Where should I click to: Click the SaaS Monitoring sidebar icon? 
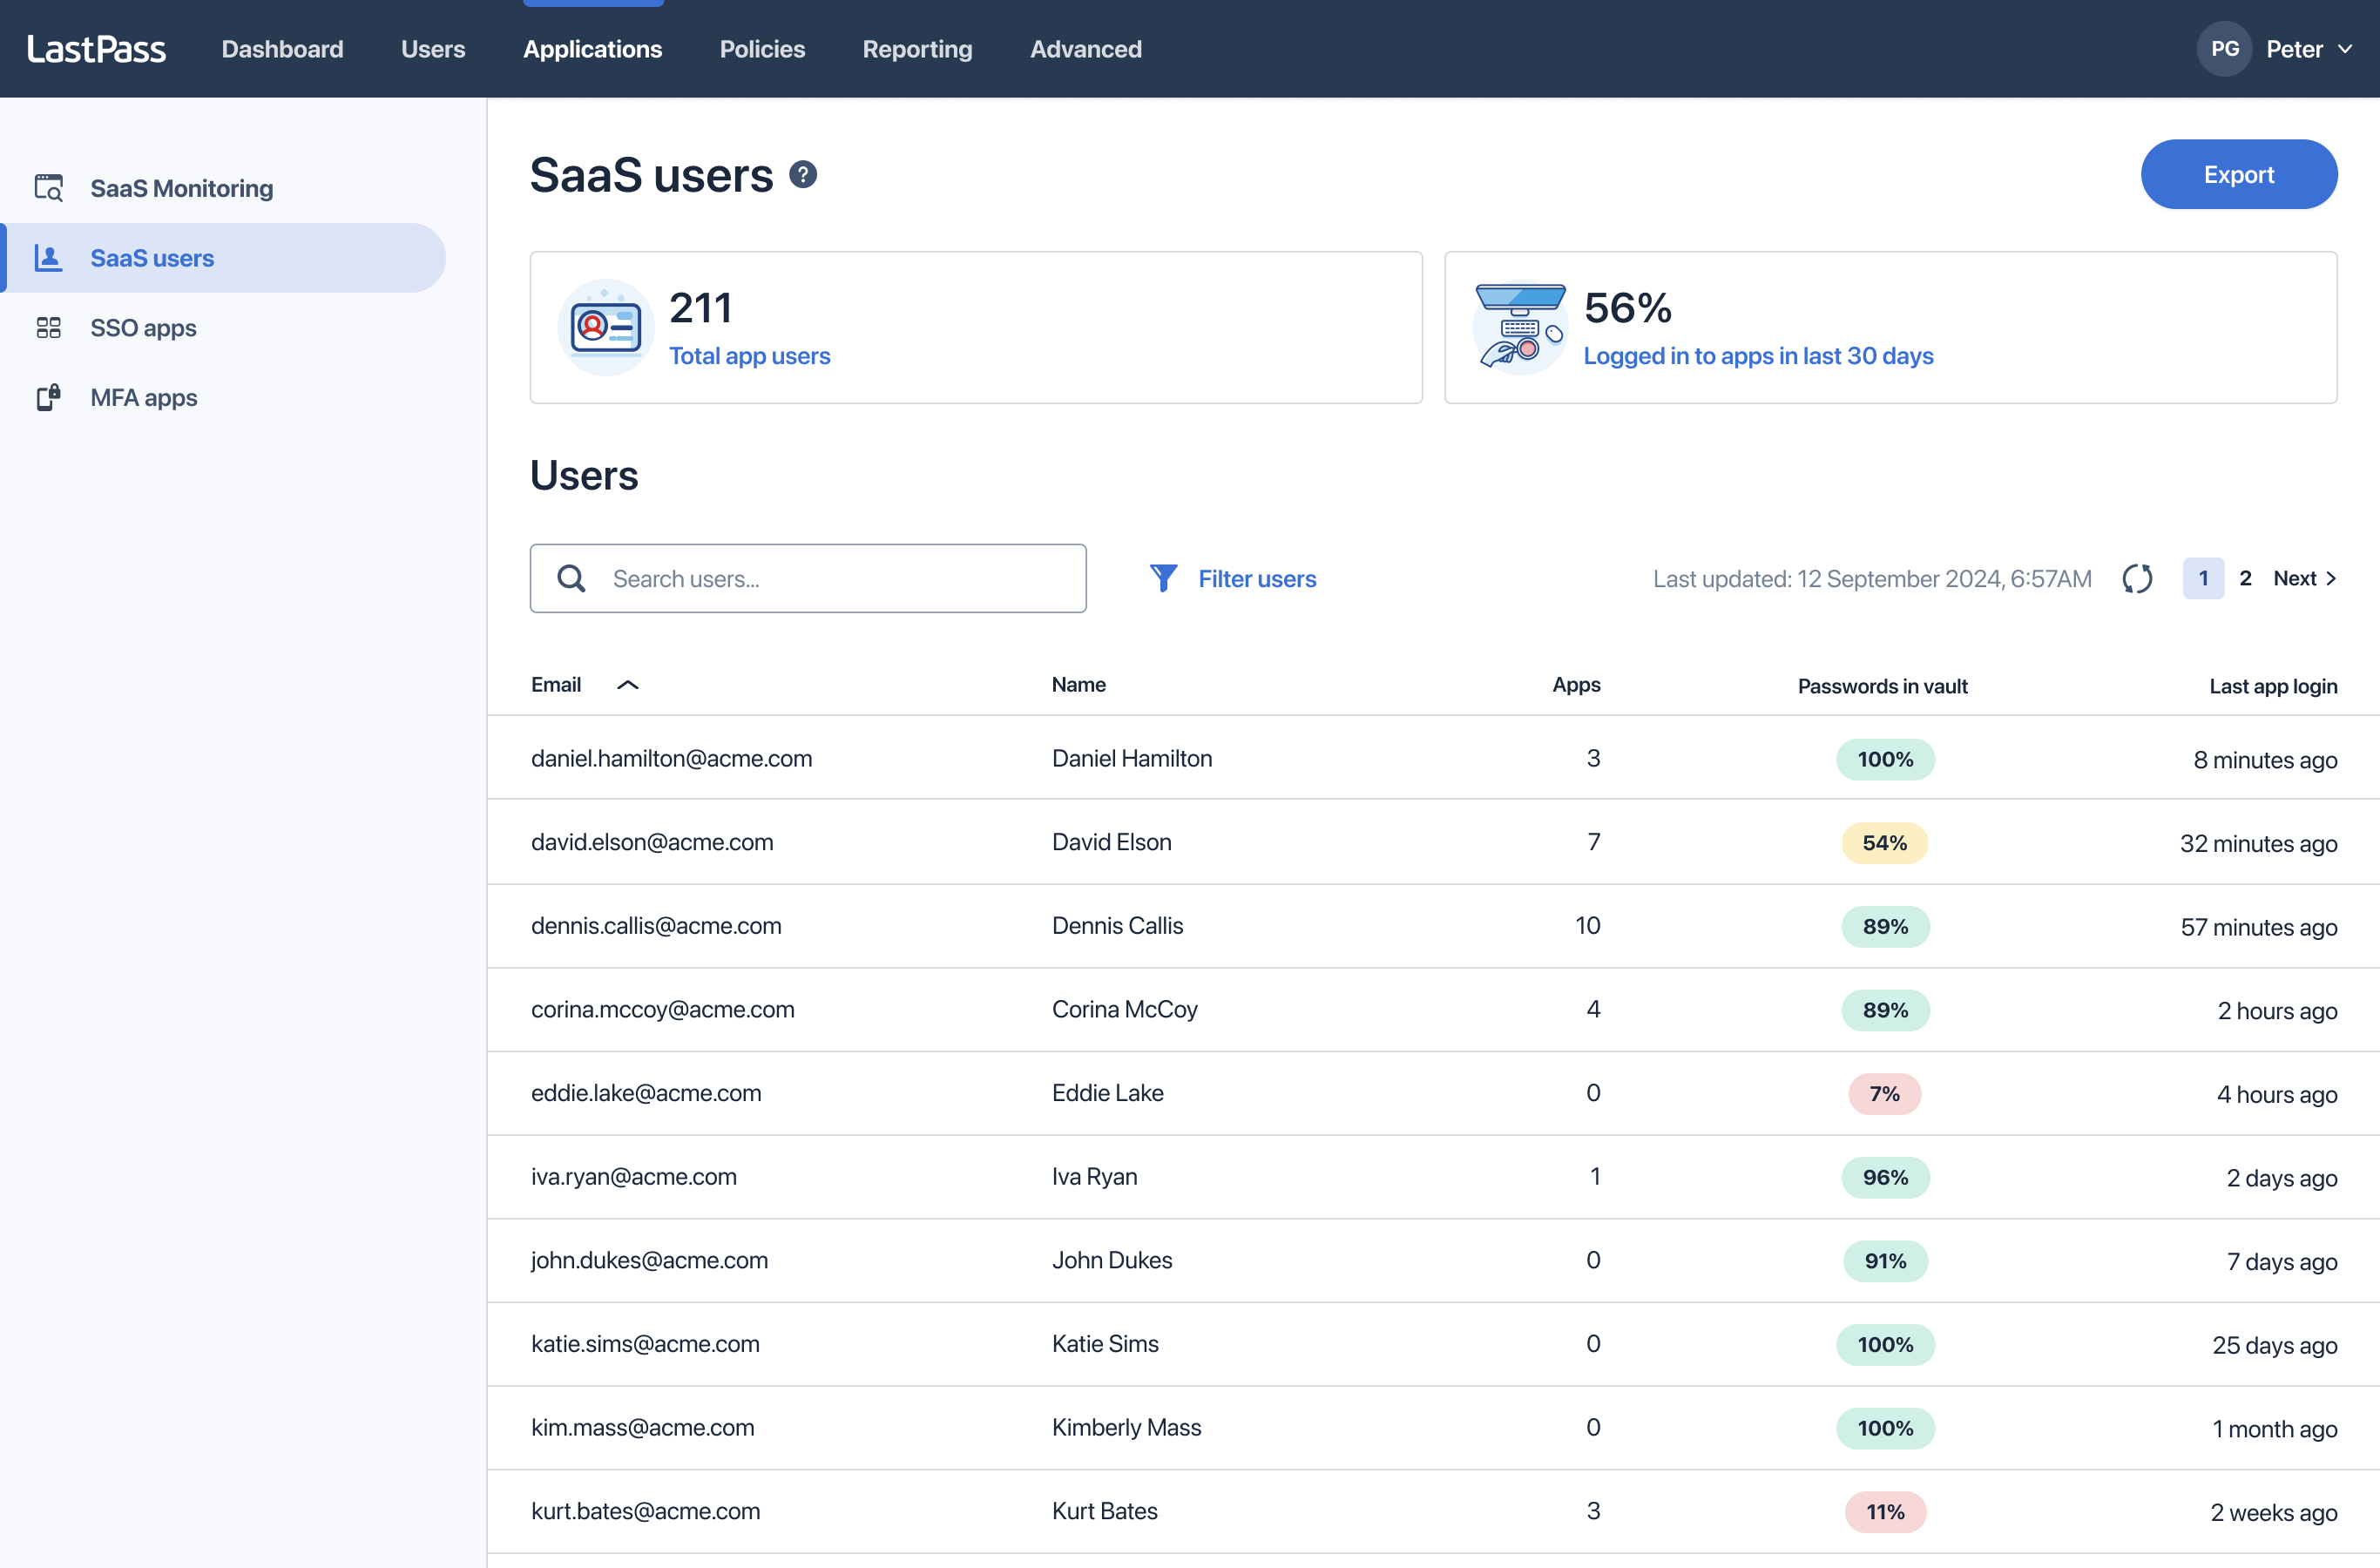pyautogui.click(x=48, y=188)
